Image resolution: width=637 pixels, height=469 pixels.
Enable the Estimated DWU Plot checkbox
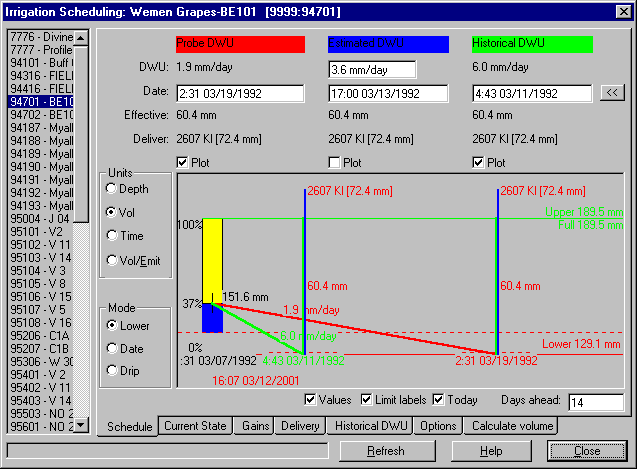point(334,163)
